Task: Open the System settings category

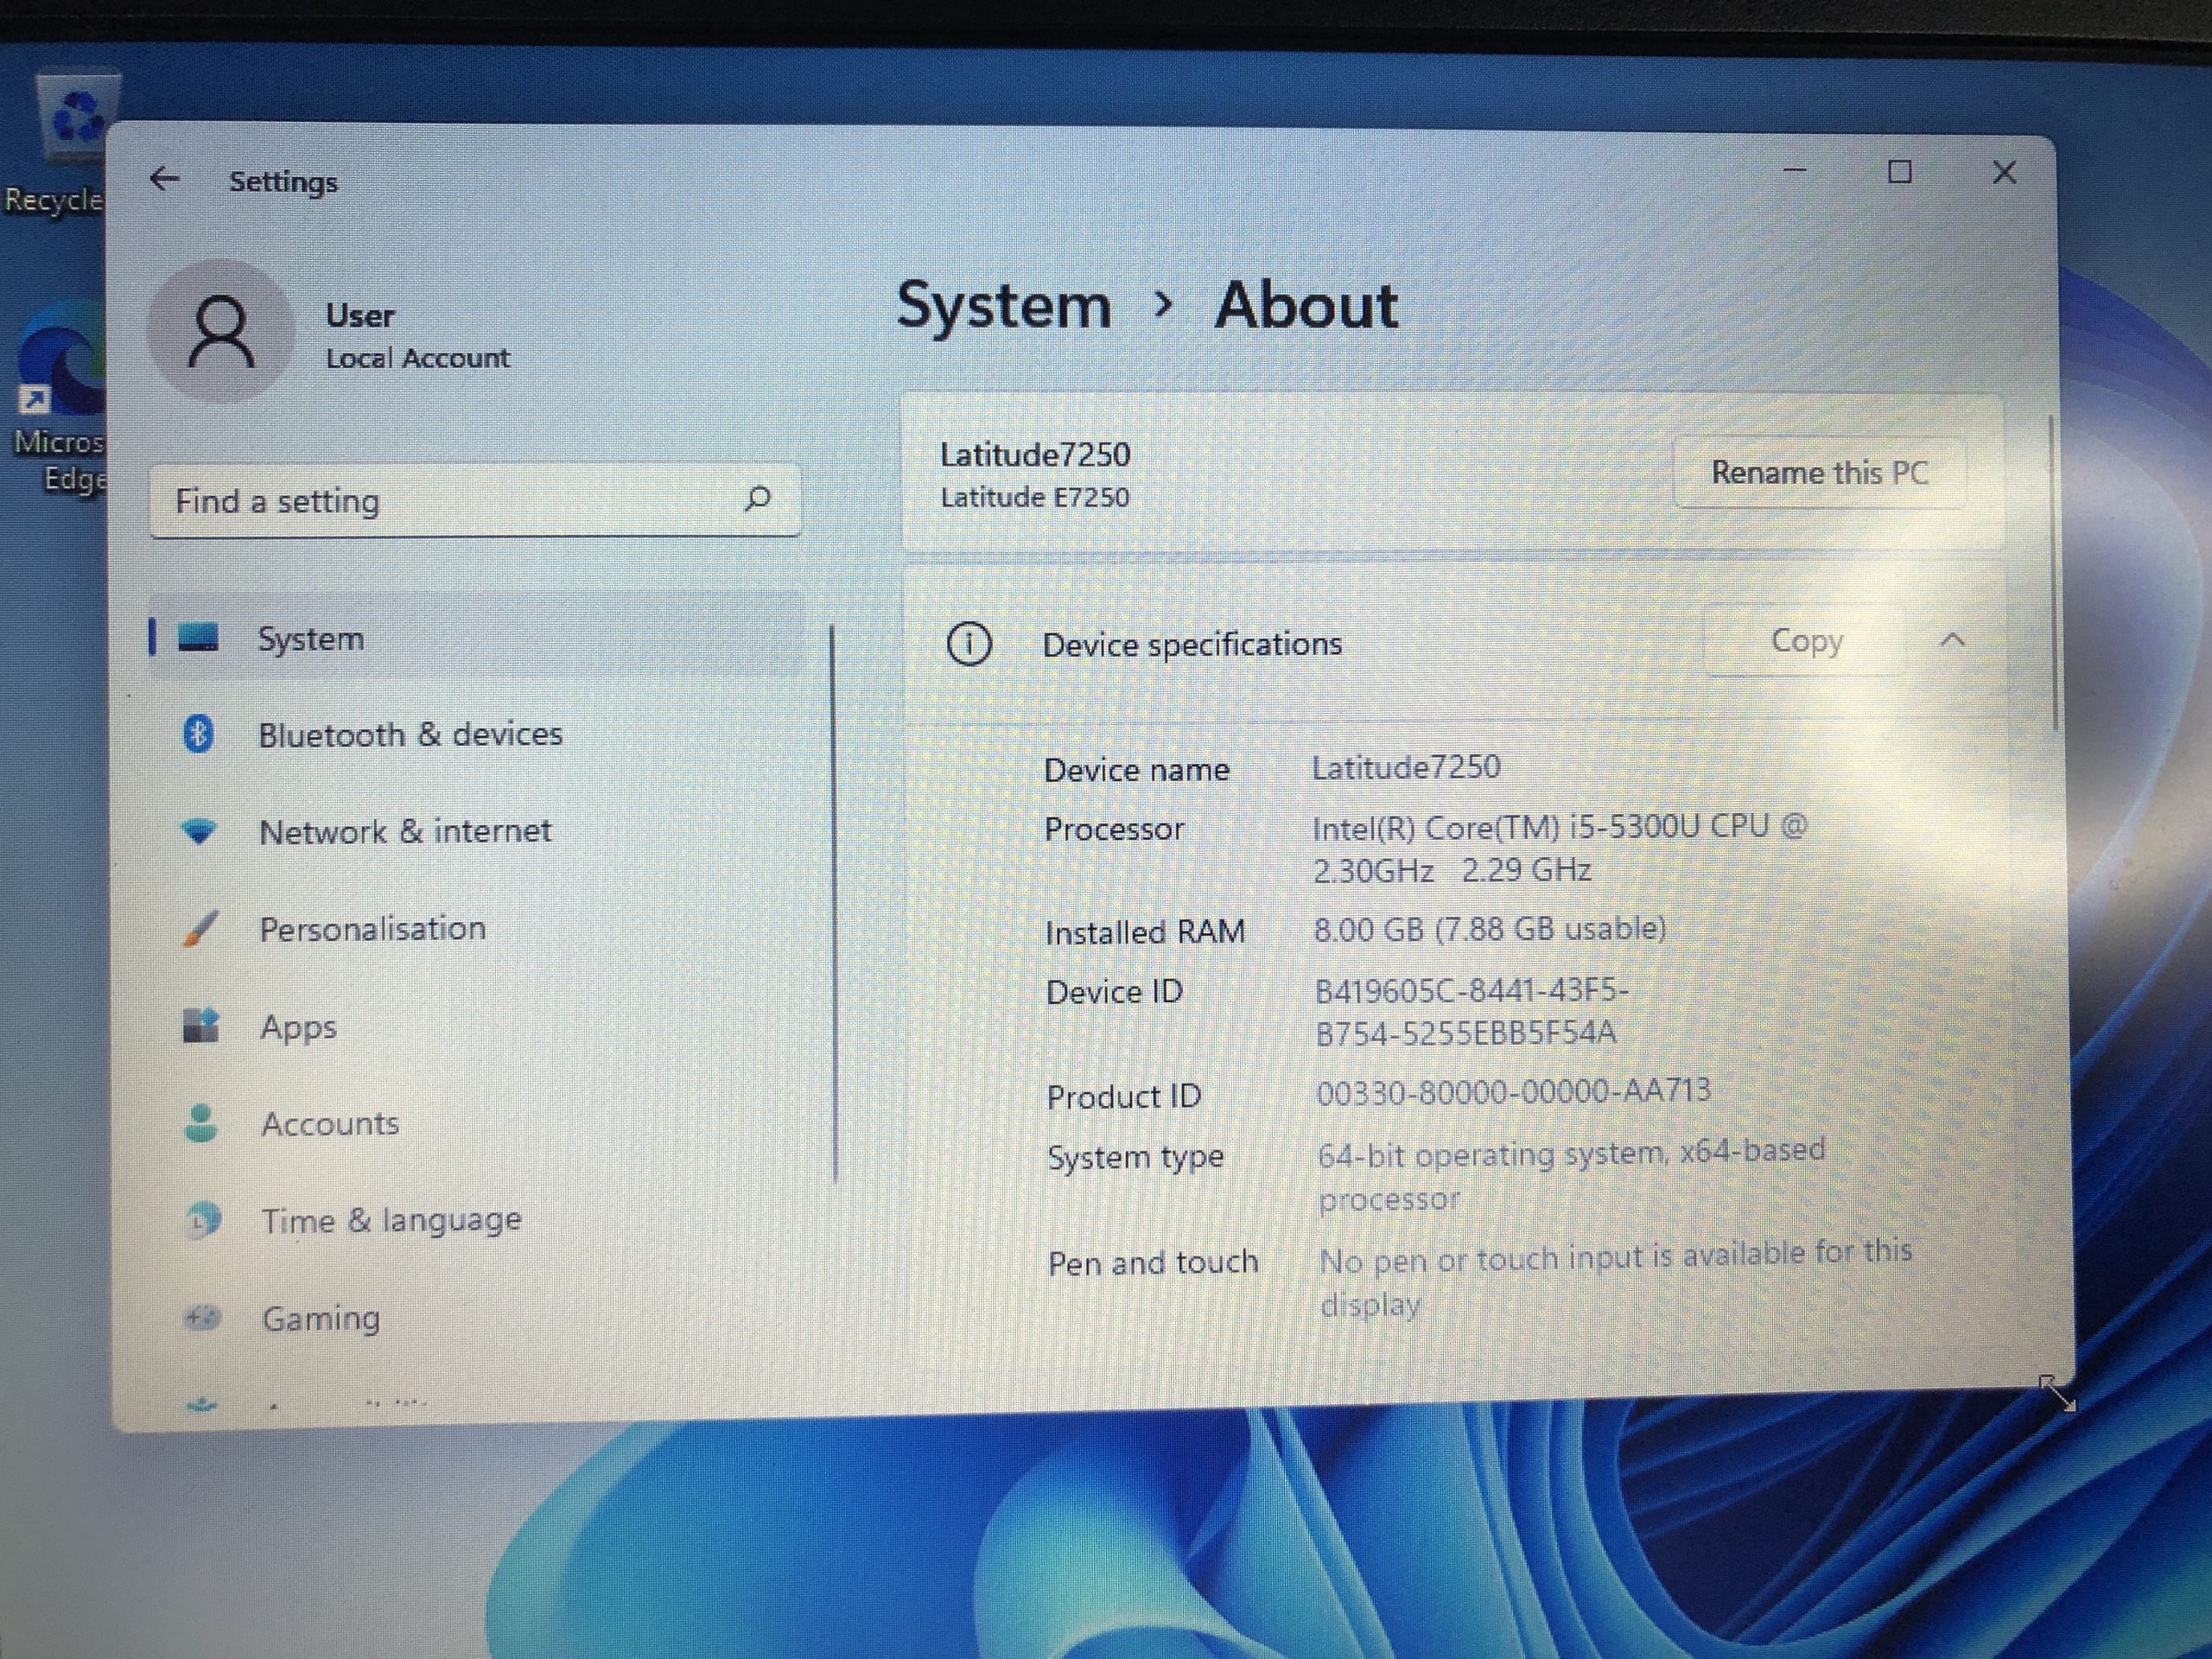Action: tap(477, 637)
